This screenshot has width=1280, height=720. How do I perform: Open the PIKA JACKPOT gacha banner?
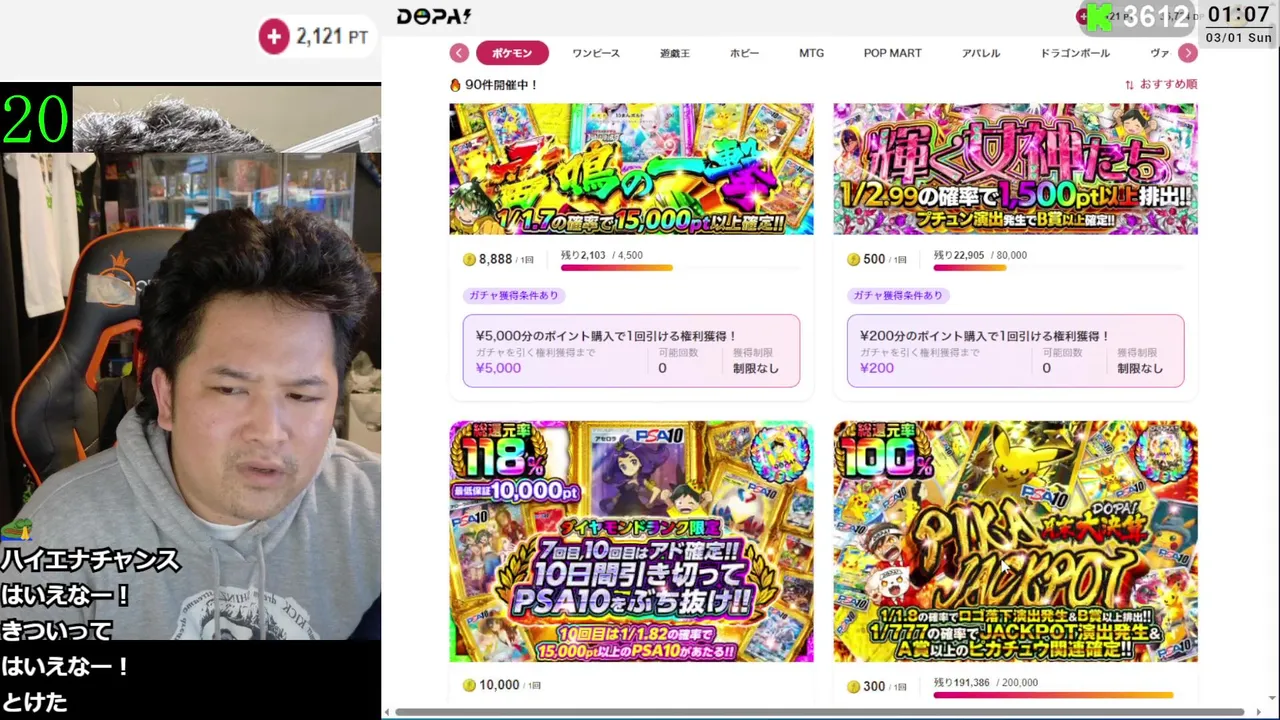[x=1015, y=541]
